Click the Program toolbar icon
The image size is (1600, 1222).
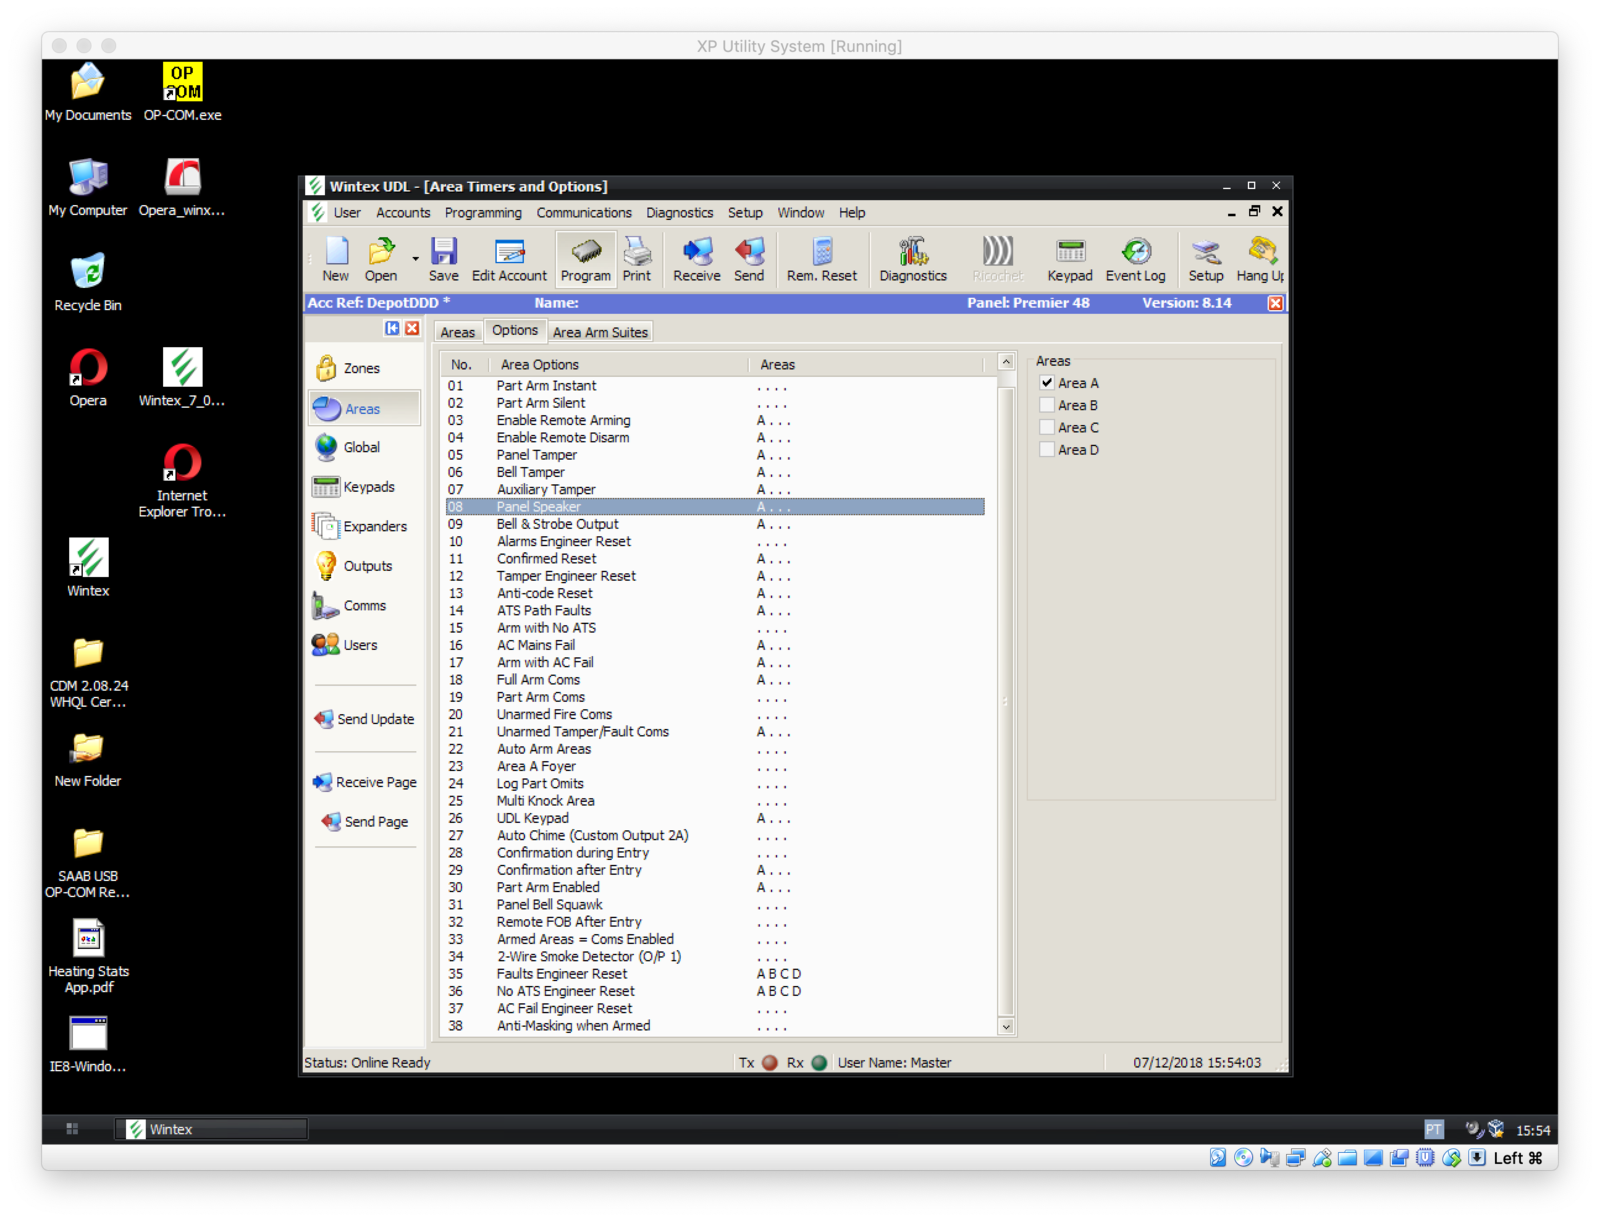pyautogui.click(x=585, y=260)
